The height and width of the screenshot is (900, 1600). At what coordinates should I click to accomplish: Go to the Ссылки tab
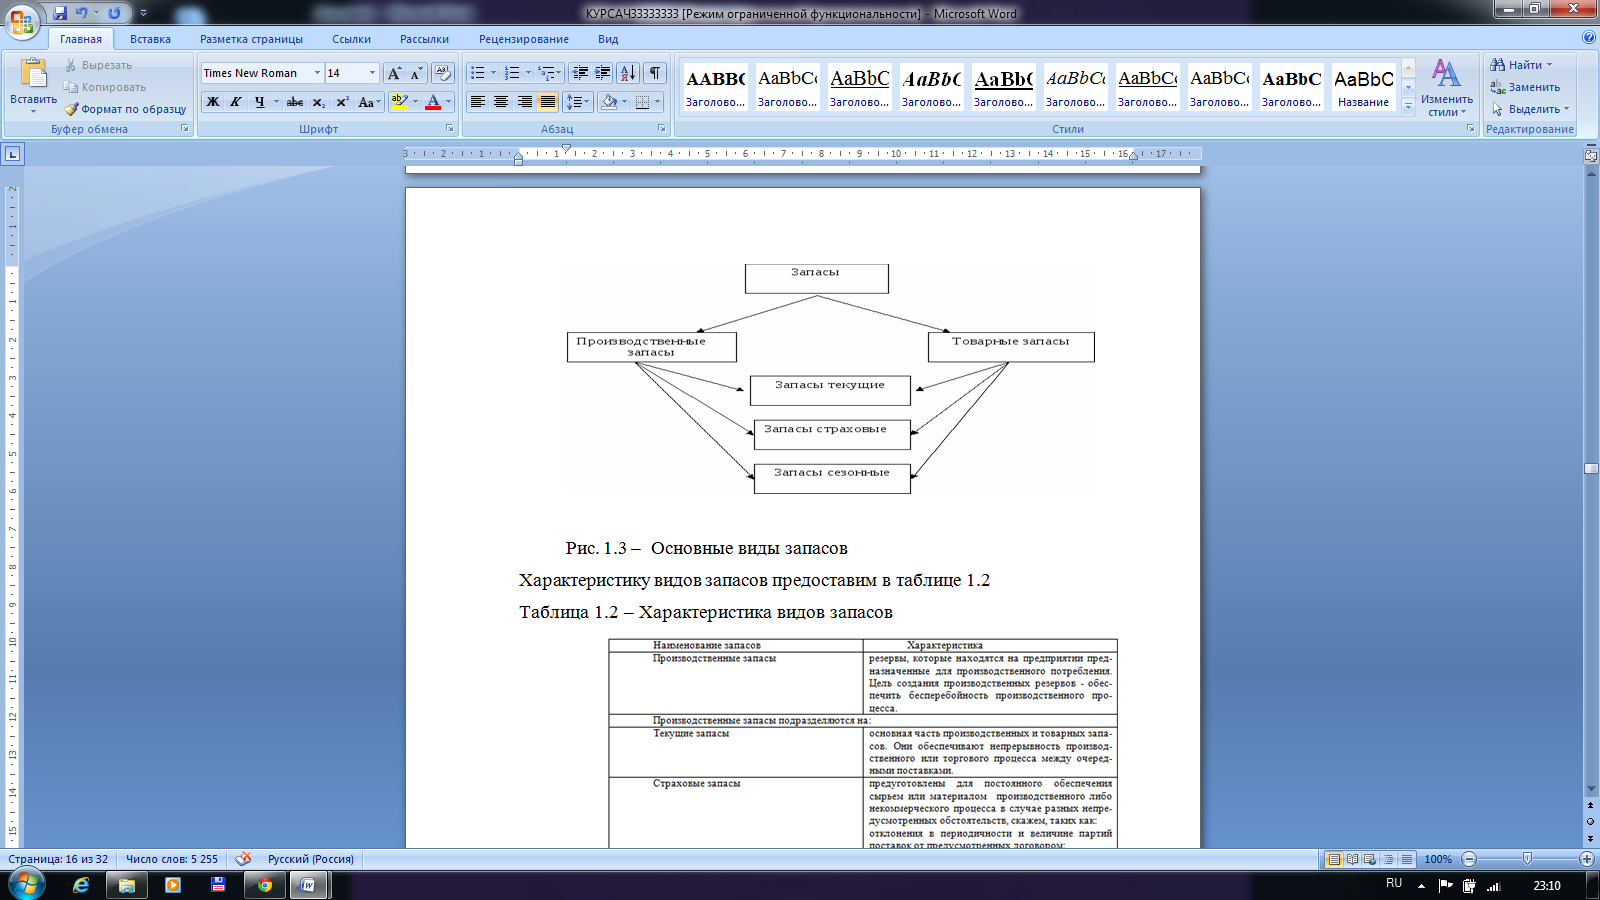(351, 39)
